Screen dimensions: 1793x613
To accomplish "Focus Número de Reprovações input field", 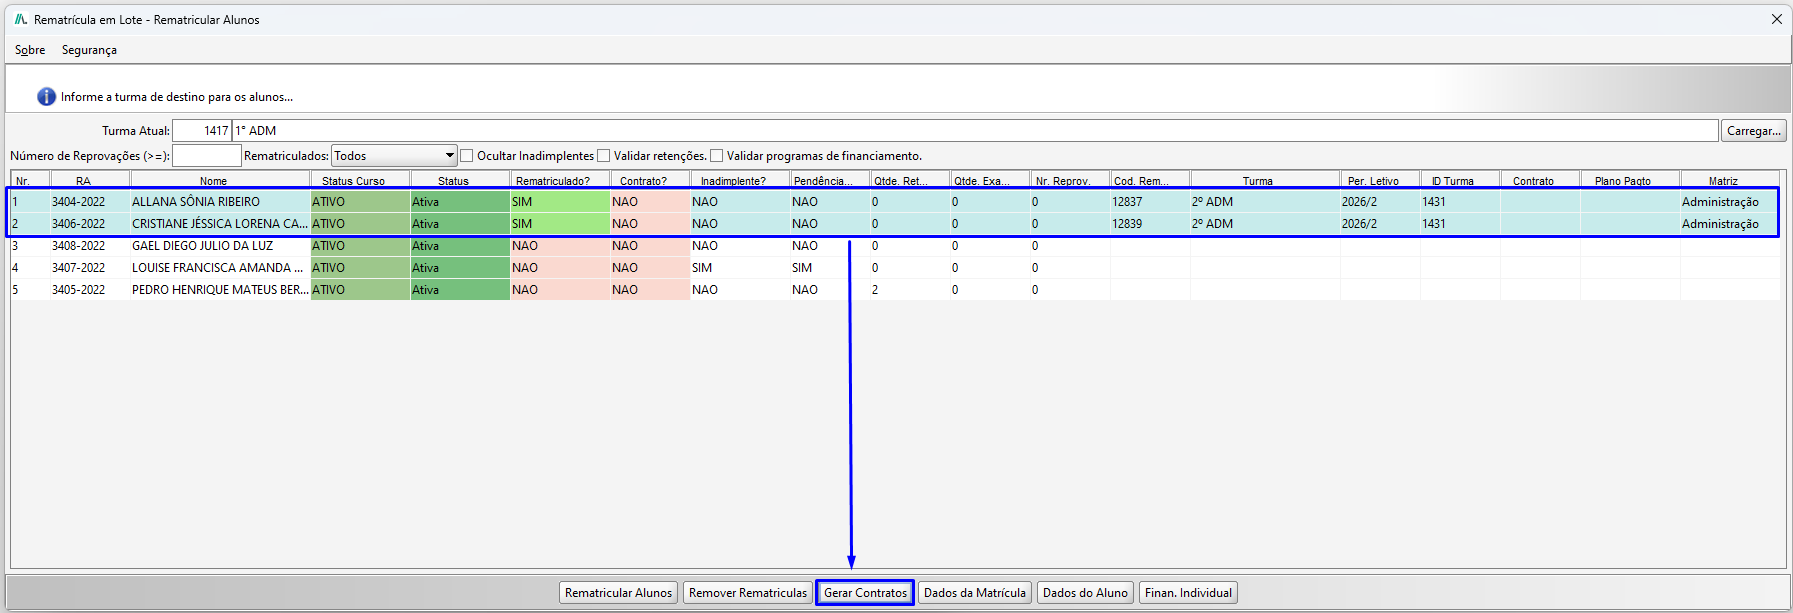I will point(207,155).
